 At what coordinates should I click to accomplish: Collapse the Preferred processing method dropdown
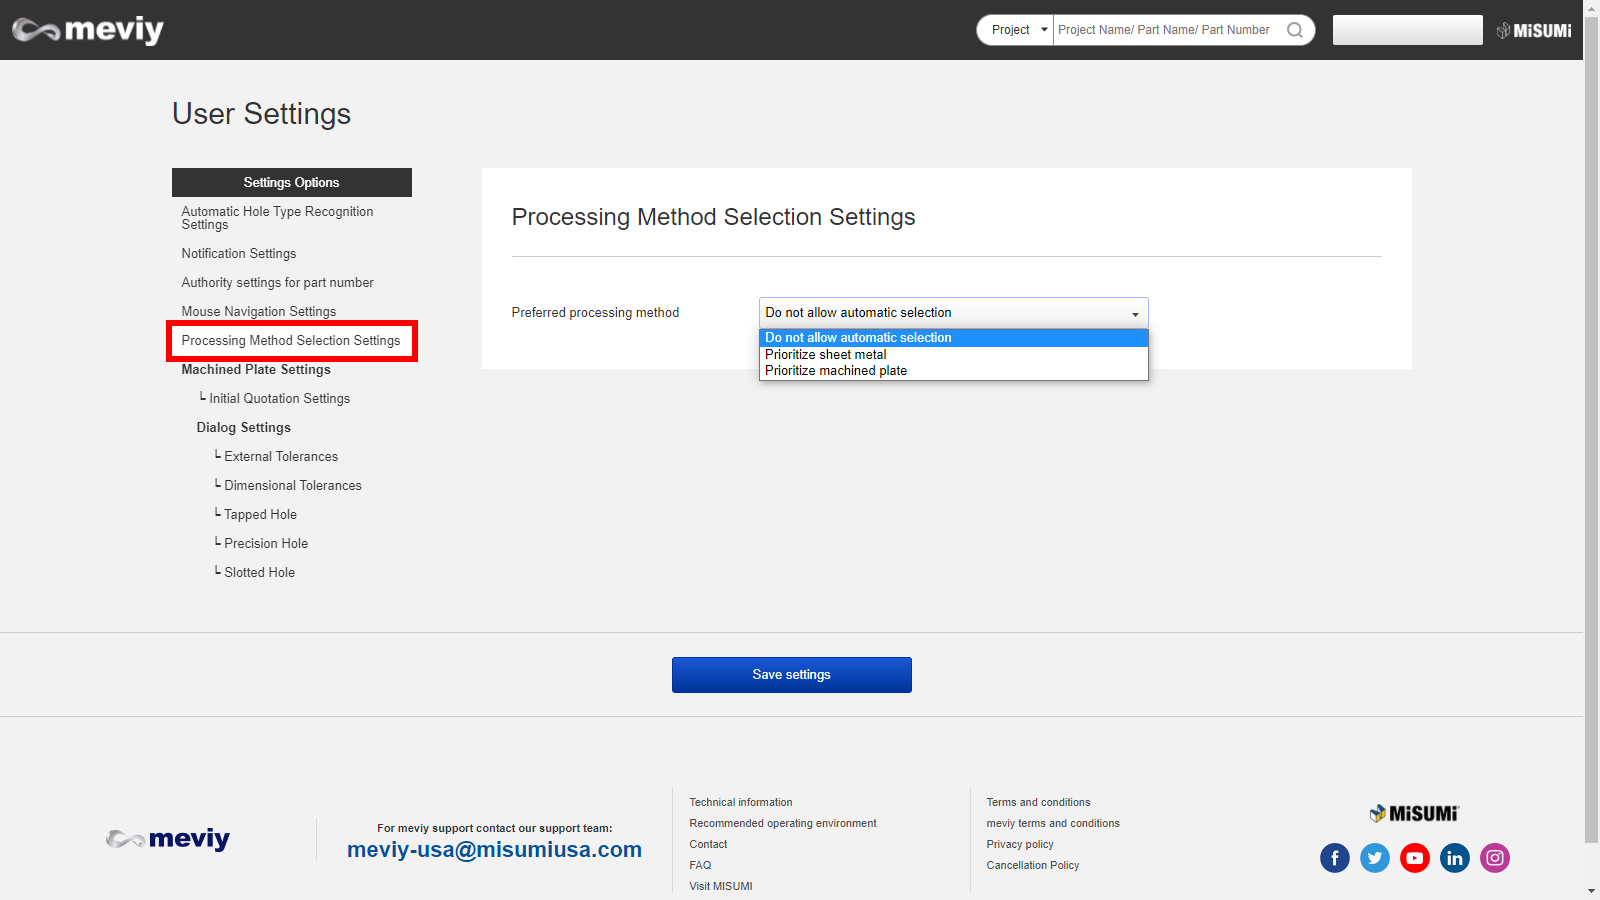pos(954,313)
